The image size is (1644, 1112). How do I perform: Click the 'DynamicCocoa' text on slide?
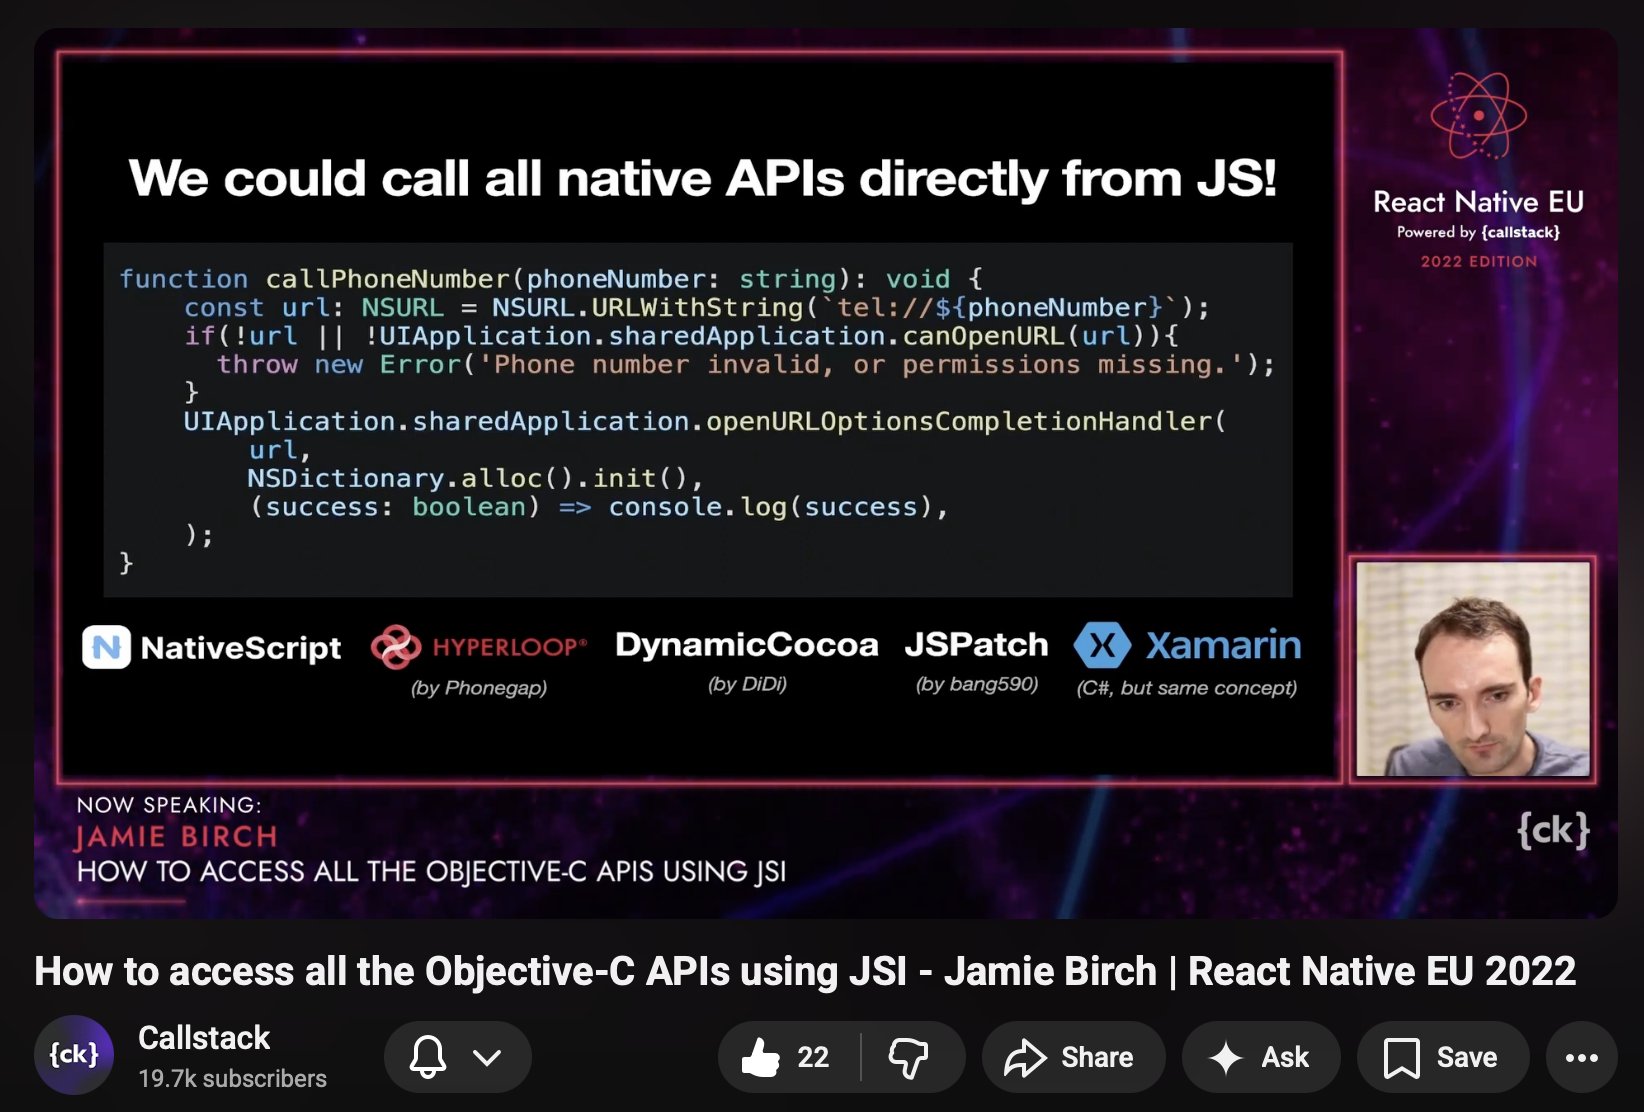point(747,645)
